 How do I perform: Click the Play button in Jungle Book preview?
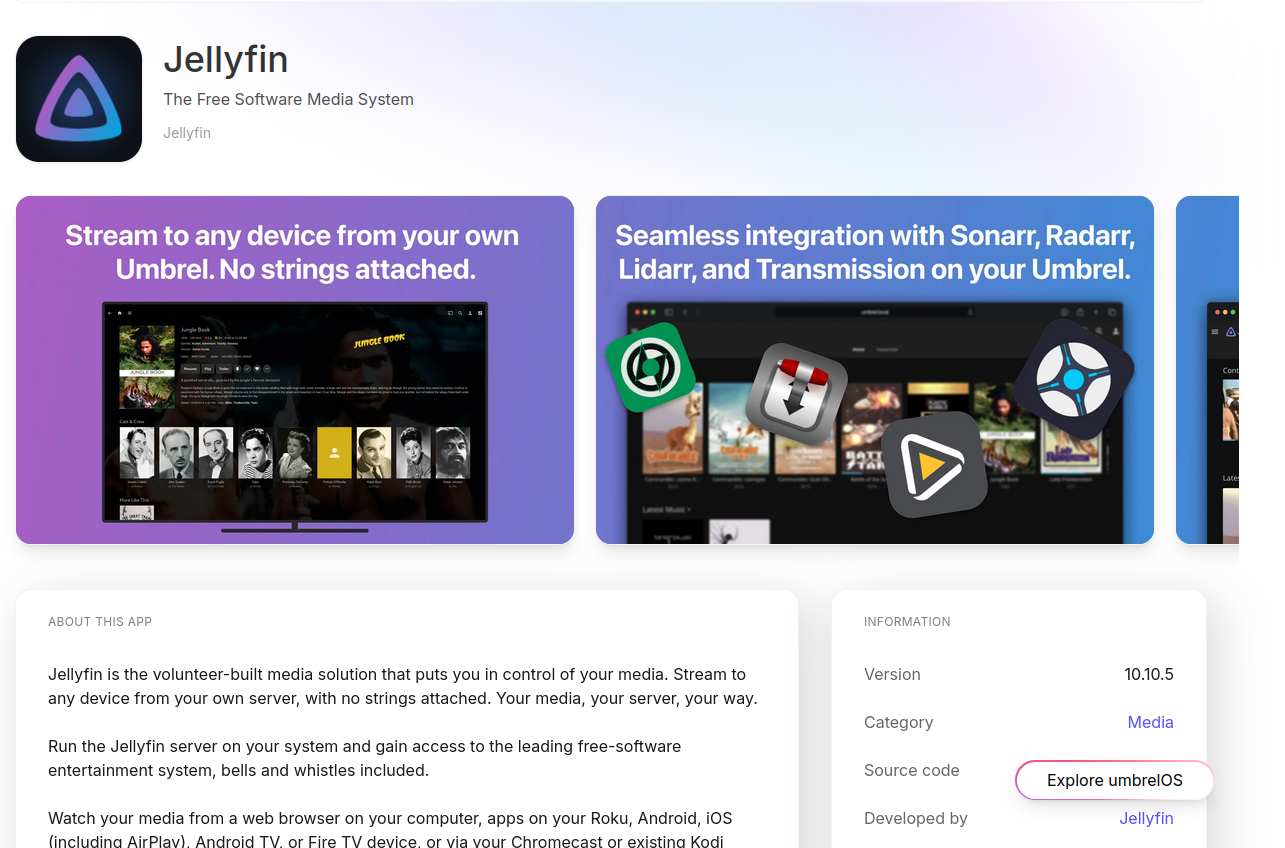pos(208,368)
